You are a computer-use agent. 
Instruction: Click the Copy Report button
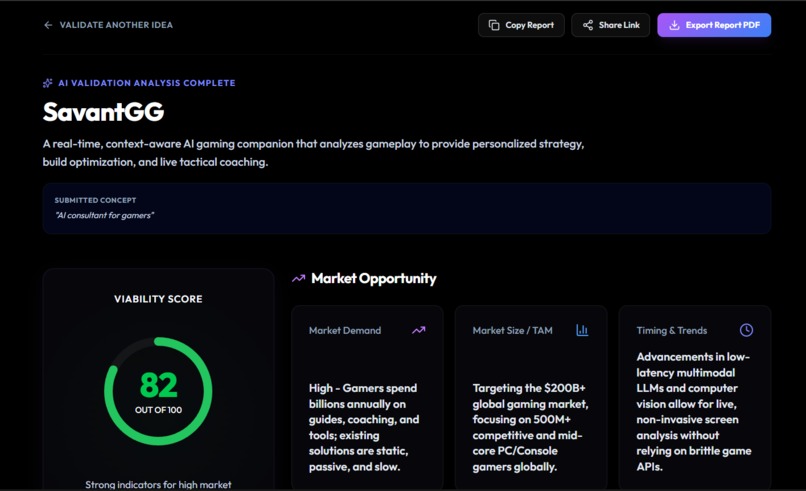click(x=521, y=25)
